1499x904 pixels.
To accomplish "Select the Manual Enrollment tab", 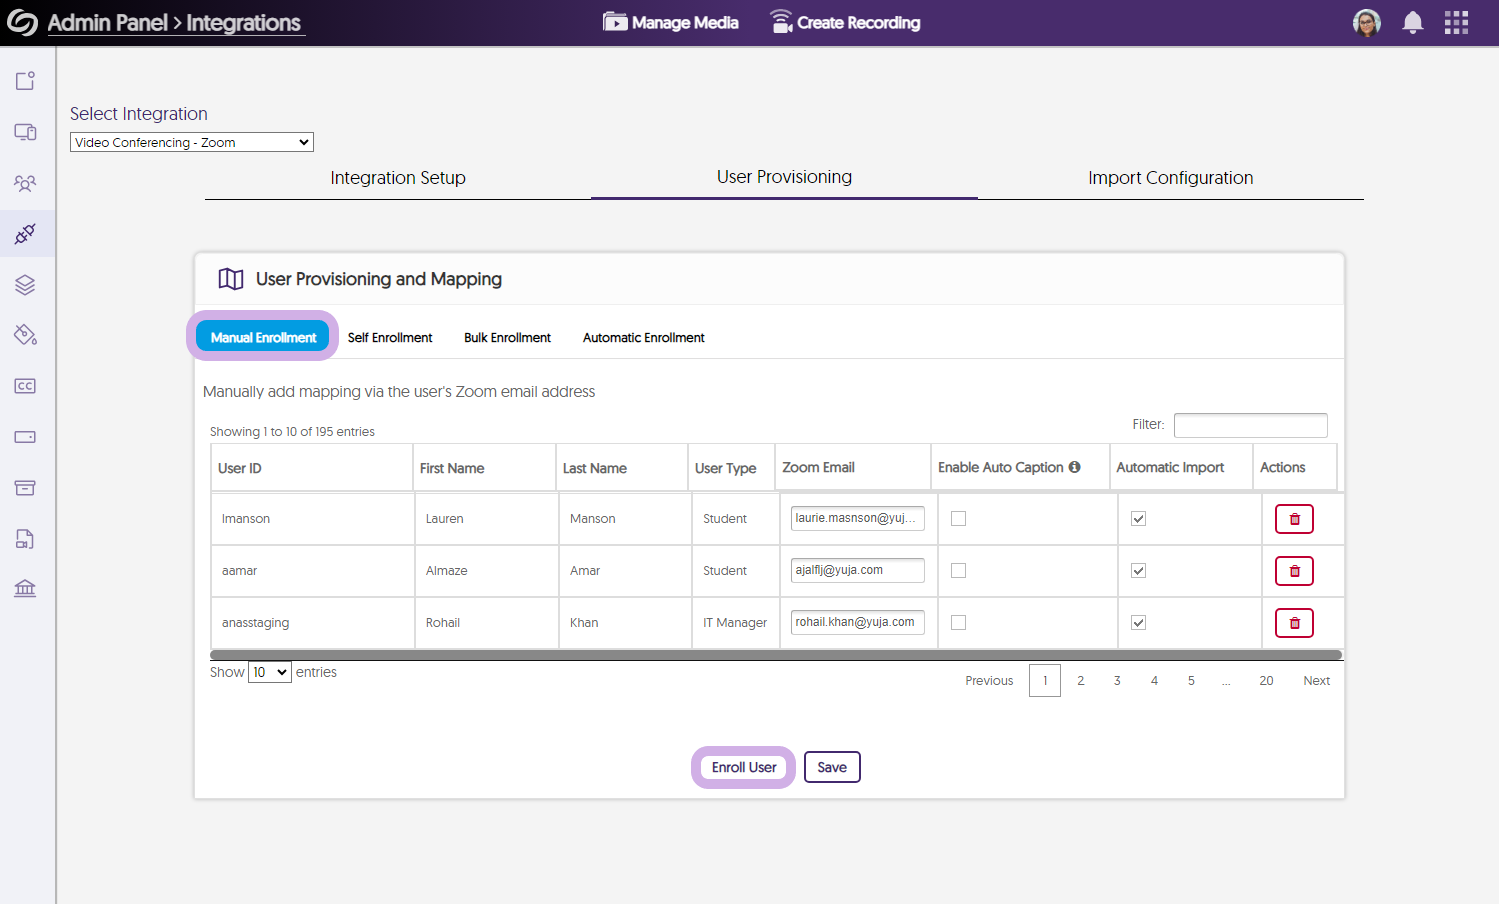I will [263, 337].
